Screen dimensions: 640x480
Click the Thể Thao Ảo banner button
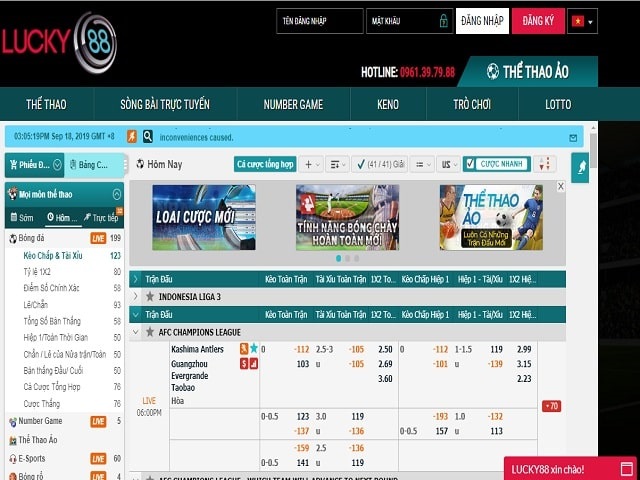(x=528, y=71)
